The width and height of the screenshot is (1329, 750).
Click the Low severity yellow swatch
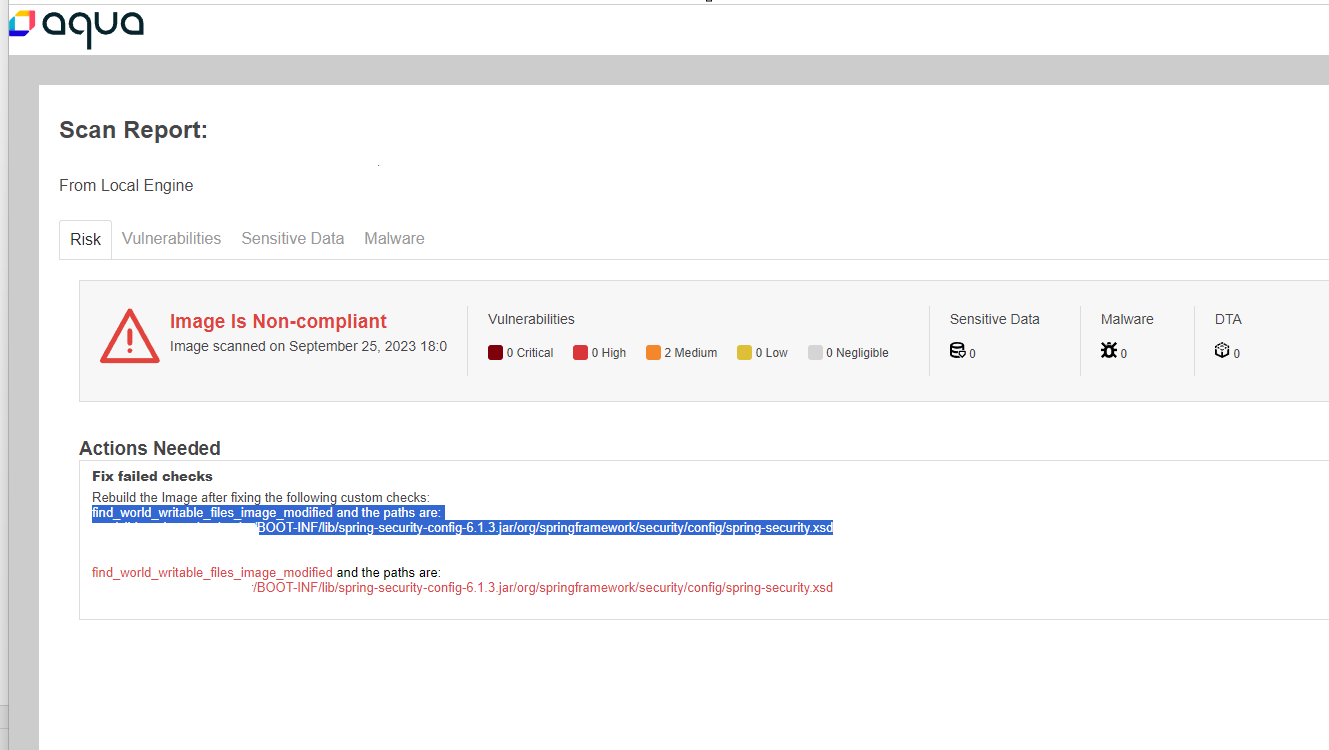tap(744, 352)
